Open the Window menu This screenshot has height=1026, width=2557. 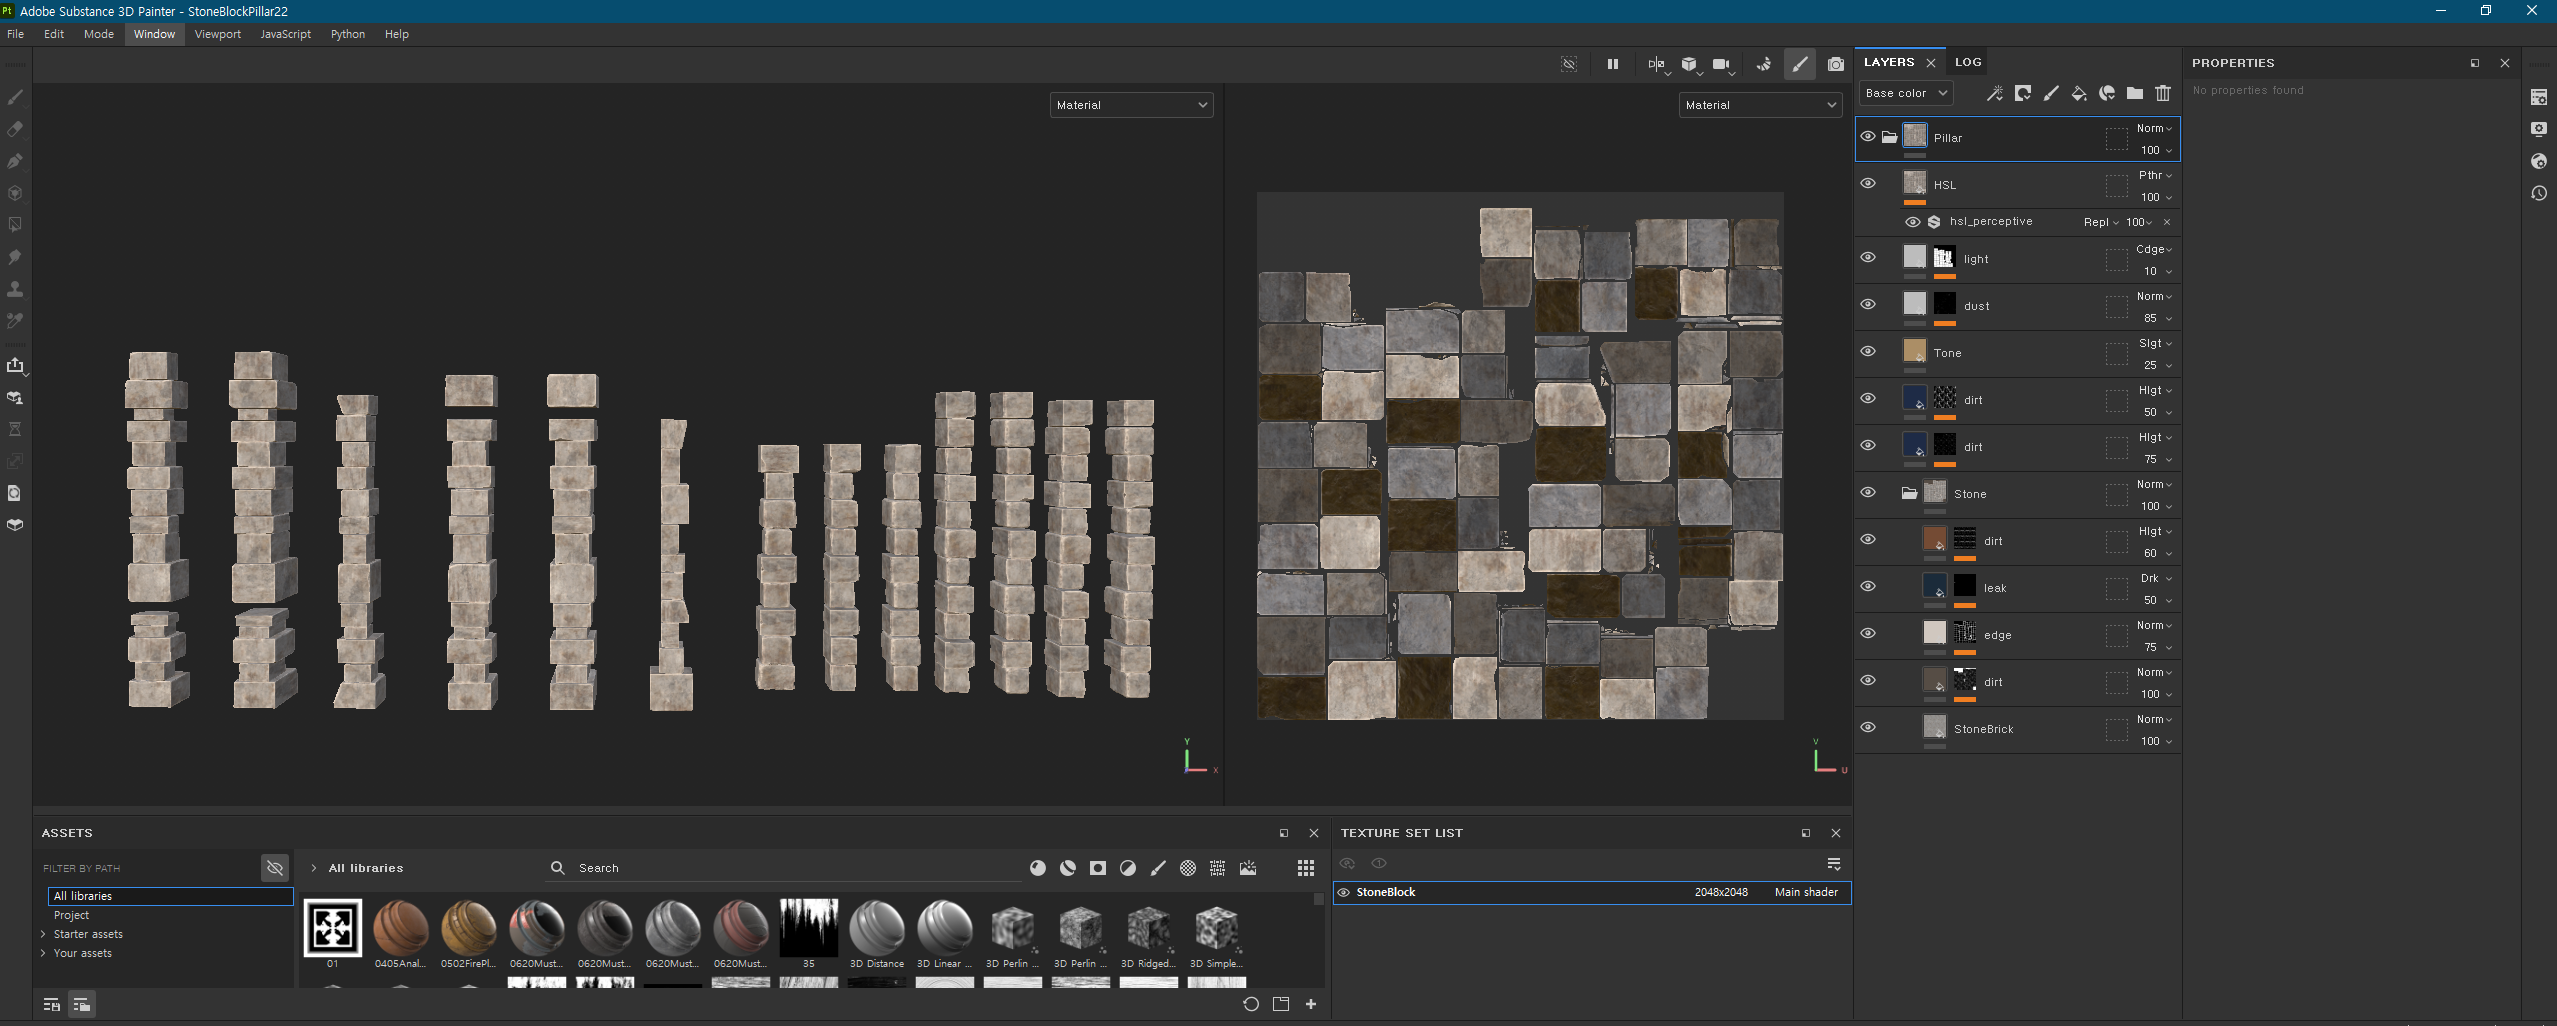coord(154,34)
